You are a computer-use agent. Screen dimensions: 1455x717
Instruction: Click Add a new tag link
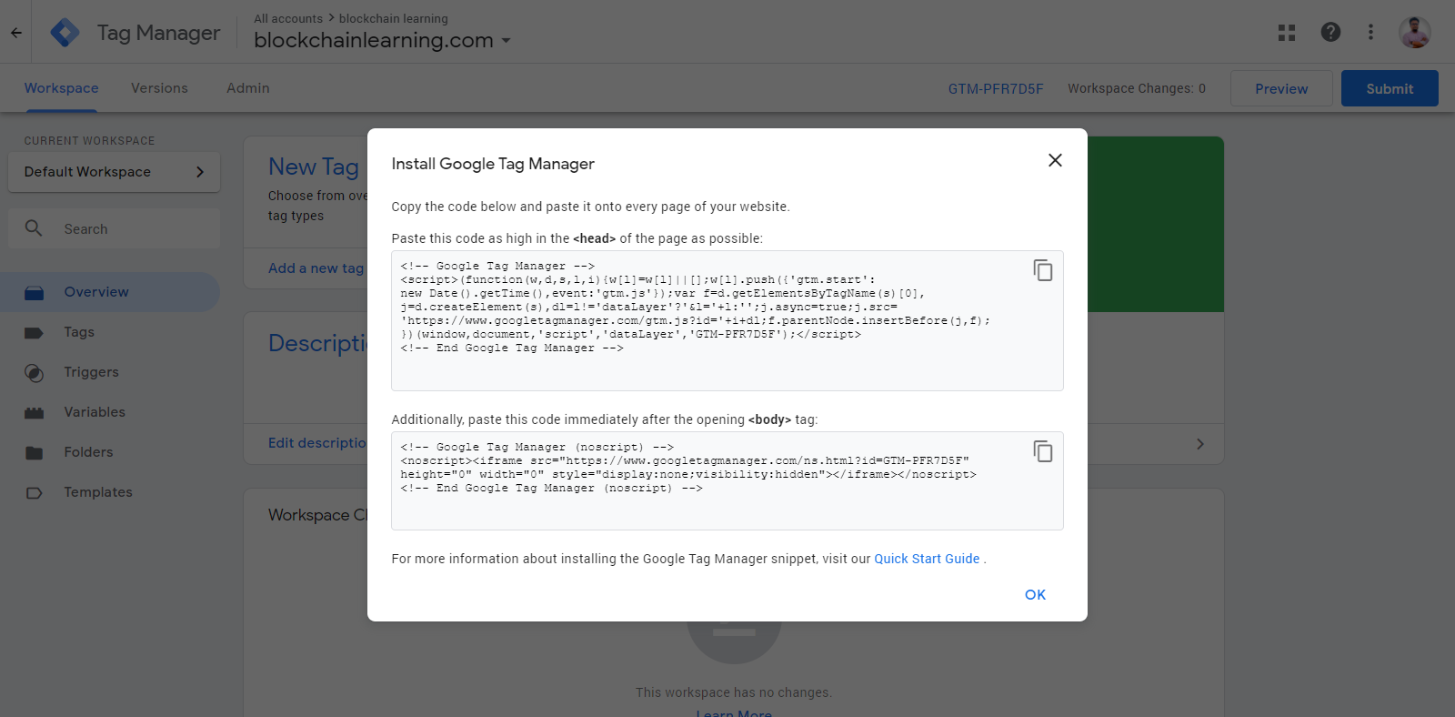[316, 268]
